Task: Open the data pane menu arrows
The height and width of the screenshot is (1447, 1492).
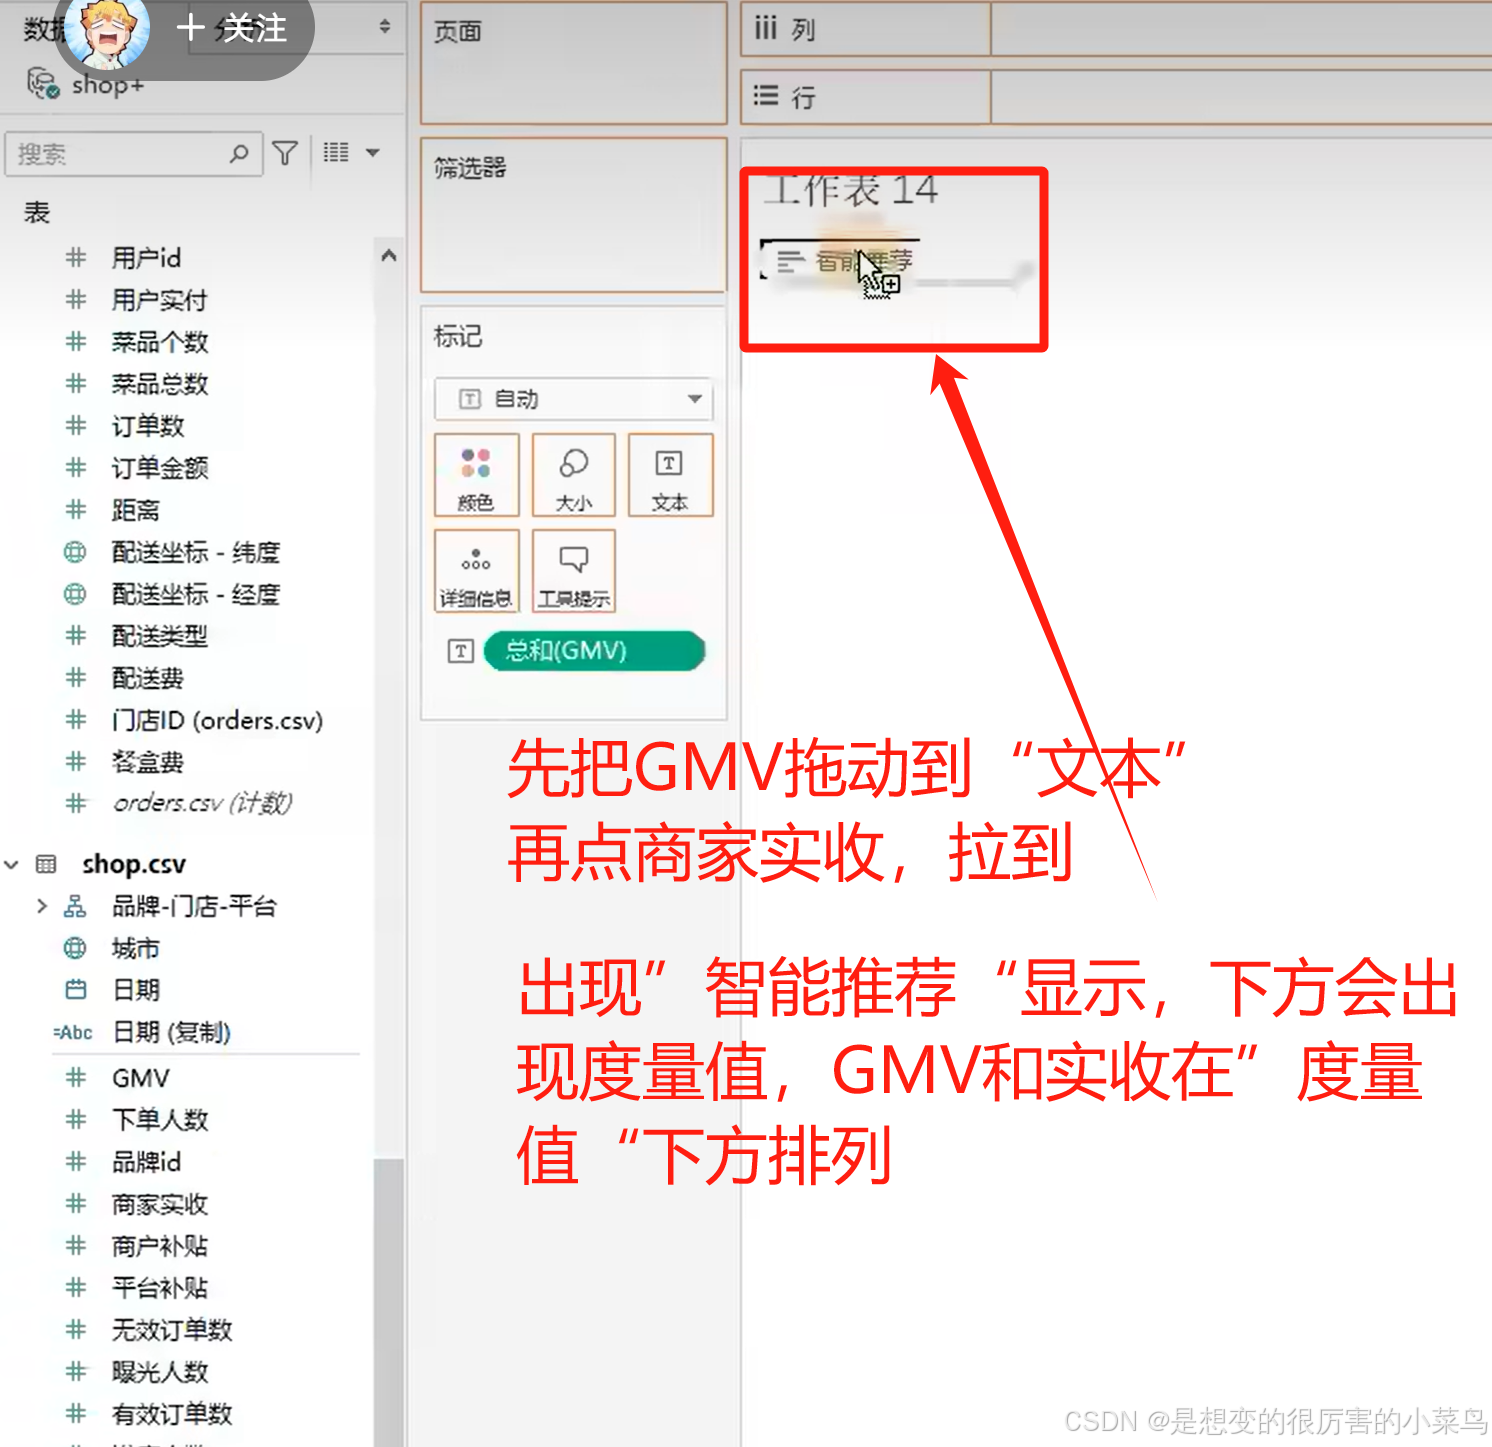Action: click(385, 27)
